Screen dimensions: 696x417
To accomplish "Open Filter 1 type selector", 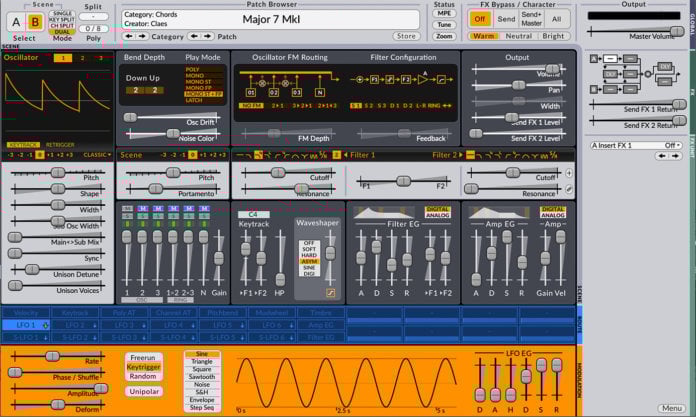I will coord(362,155).
